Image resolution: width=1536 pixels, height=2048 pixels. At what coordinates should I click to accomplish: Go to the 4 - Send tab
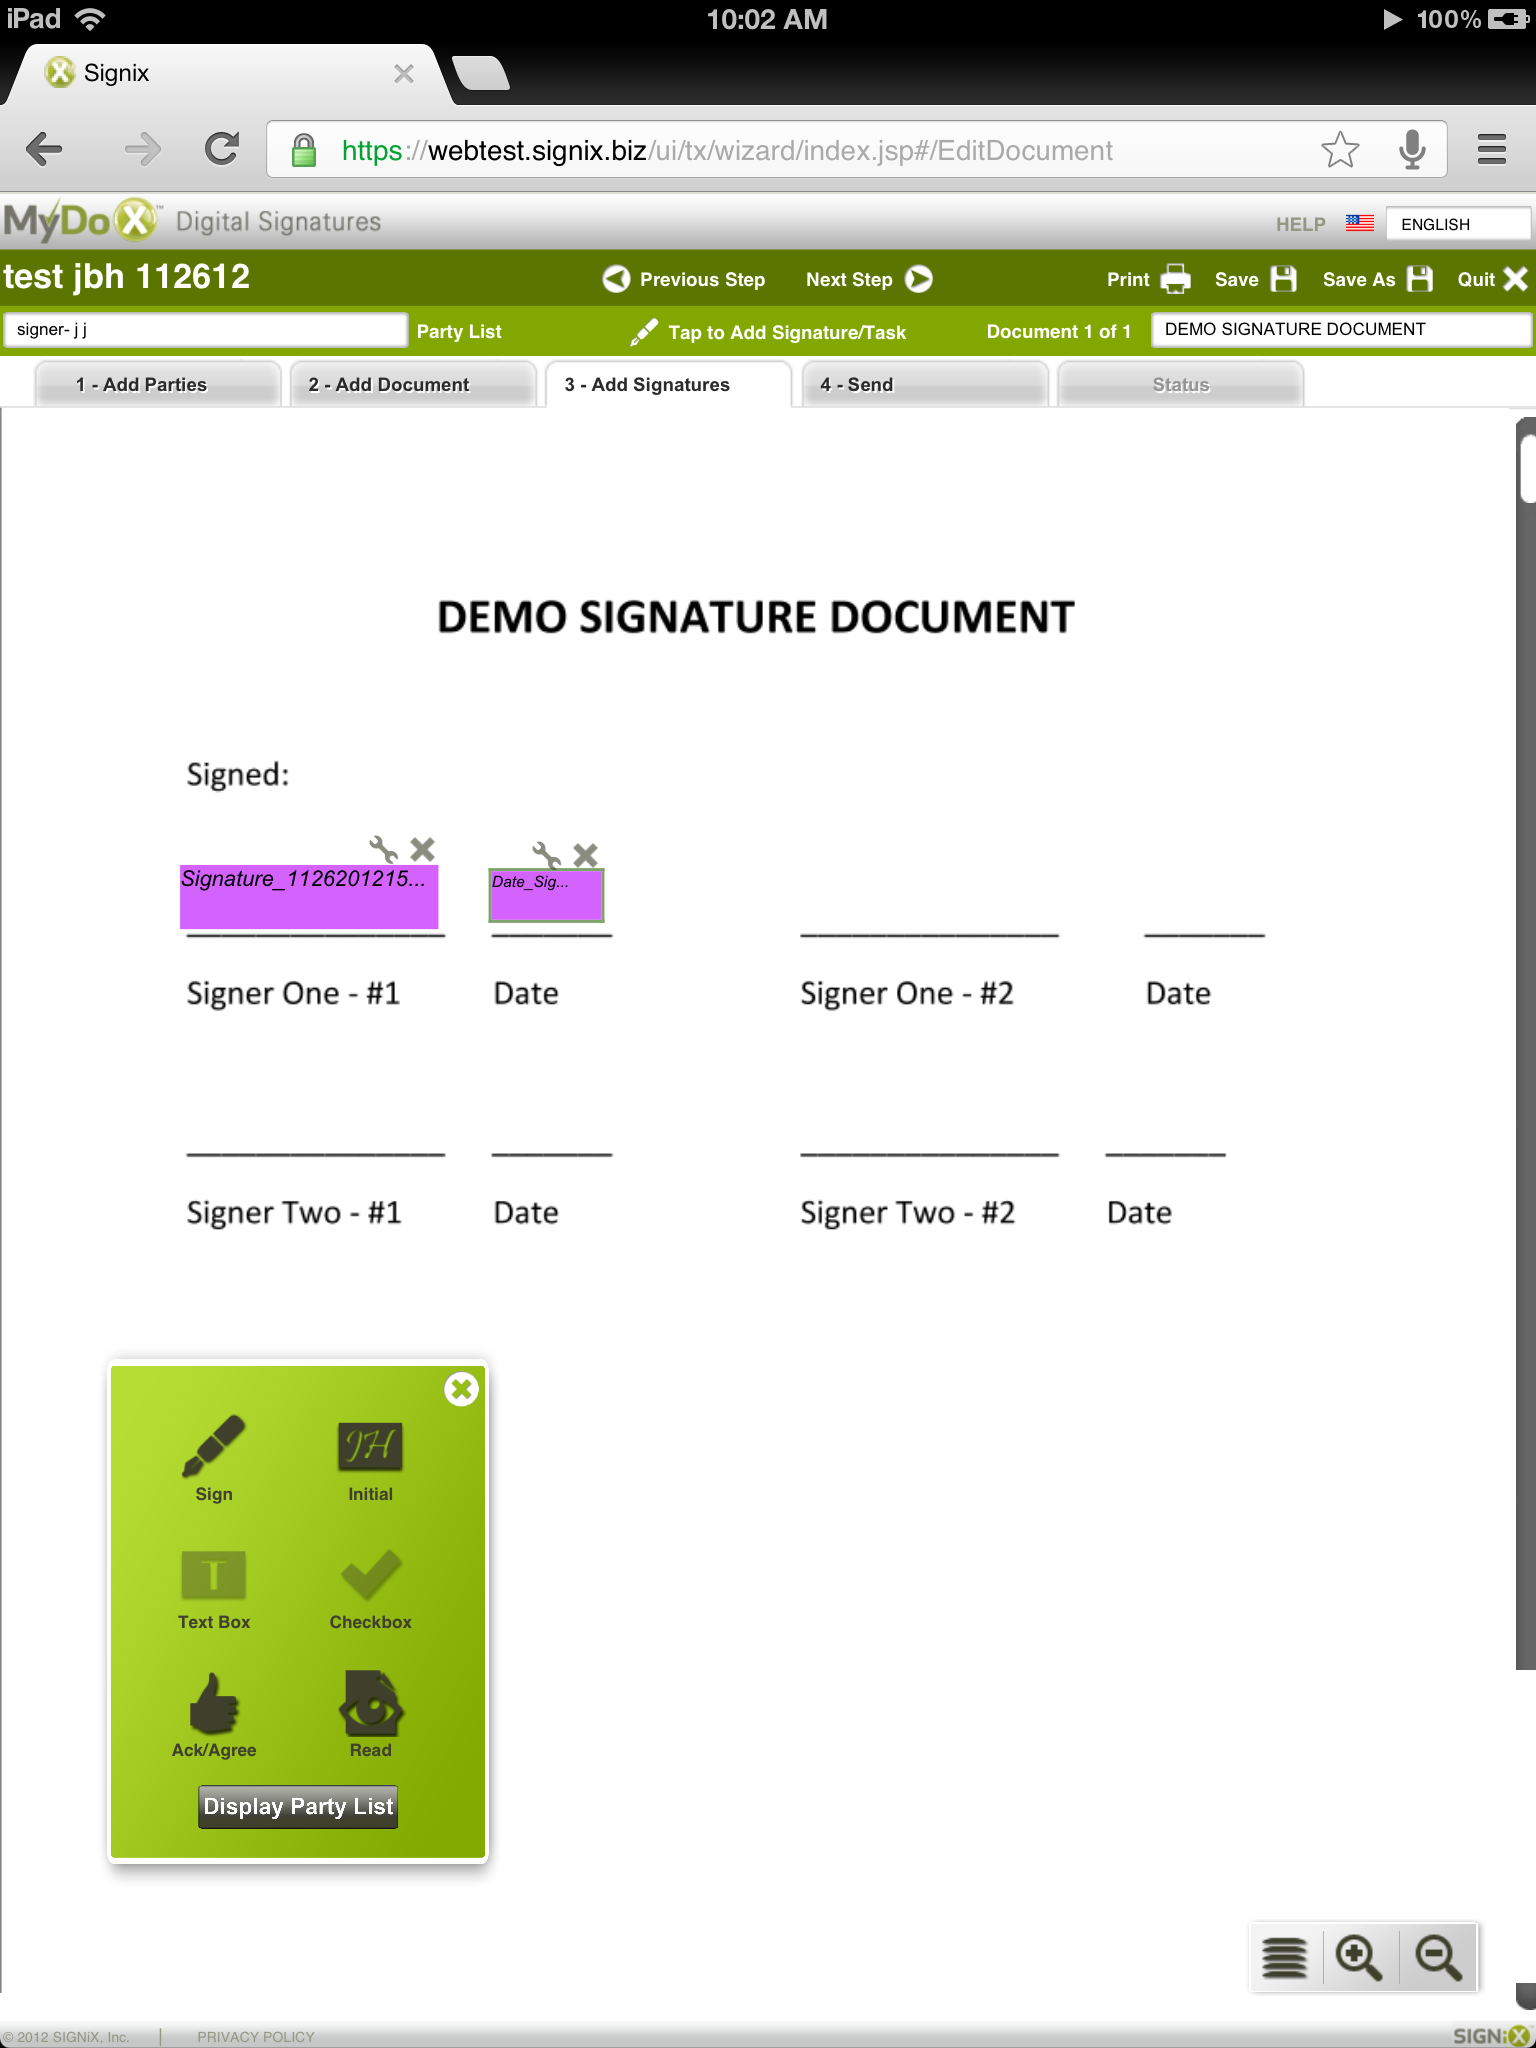click(925, 385)
